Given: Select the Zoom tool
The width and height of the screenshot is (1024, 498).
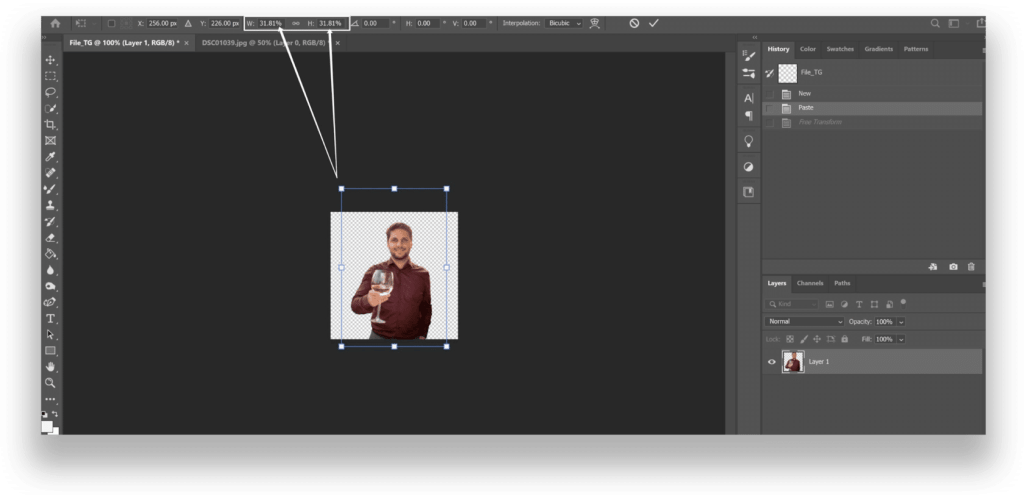Looking at the screenshot, I should tap(50, 383).
